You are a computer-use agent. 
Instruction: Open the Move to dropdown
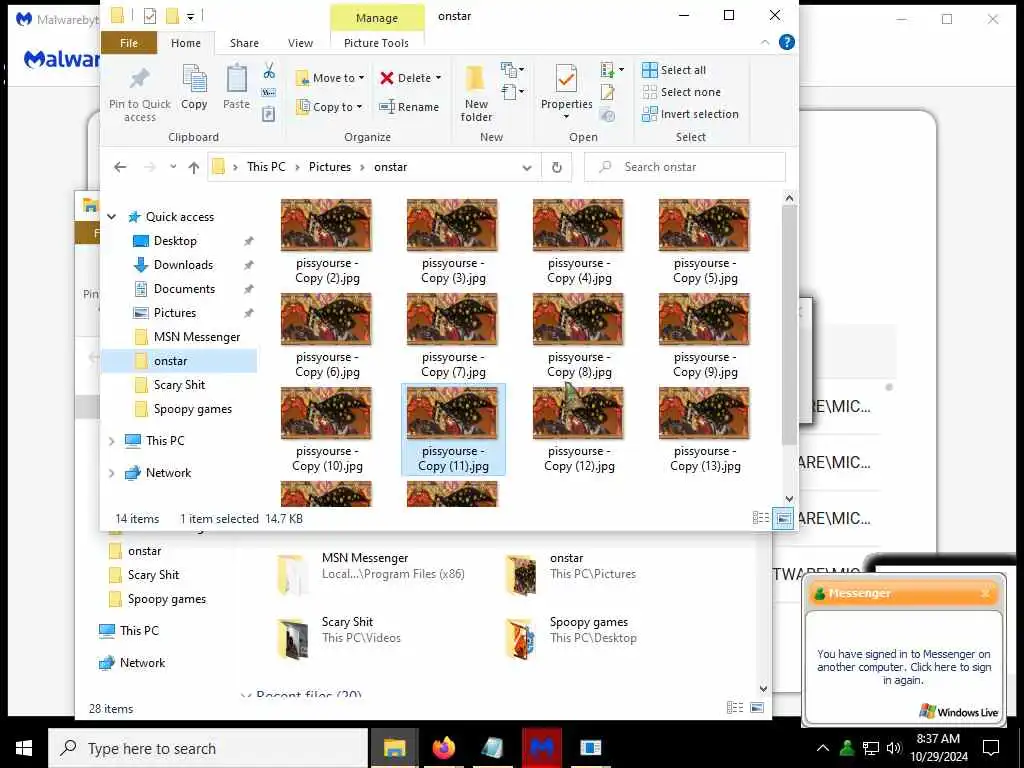click(330, 78)
